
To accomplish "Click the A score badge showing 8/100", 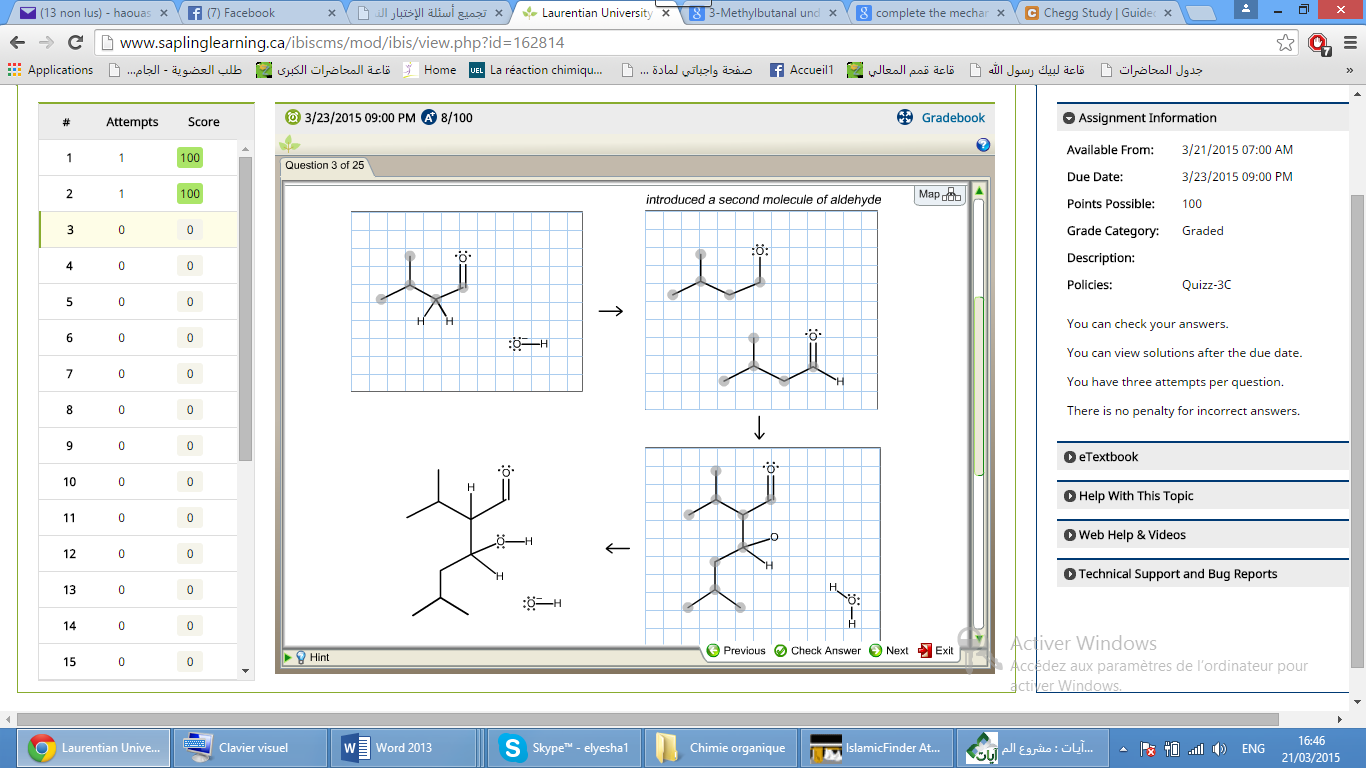I will click(x=427, y=117).
